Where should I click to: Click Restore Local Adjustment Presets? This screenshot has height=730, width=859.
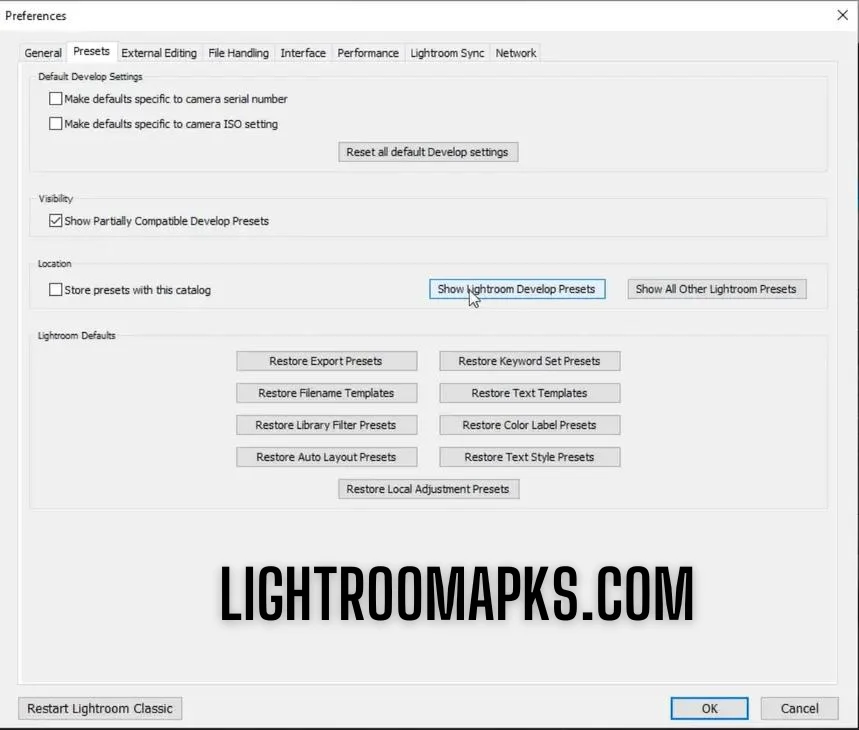tap(428, 489)
